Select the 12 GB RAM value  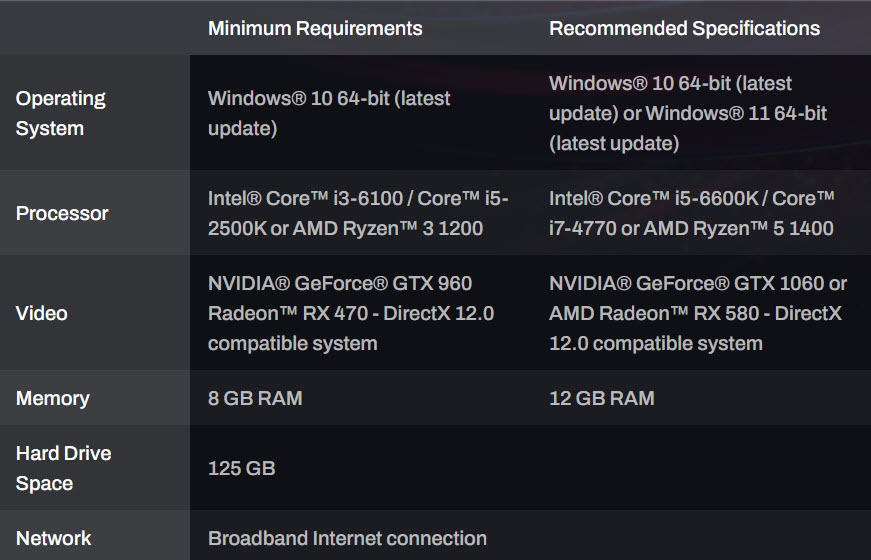pyautogui.click(x=602, y=398)
